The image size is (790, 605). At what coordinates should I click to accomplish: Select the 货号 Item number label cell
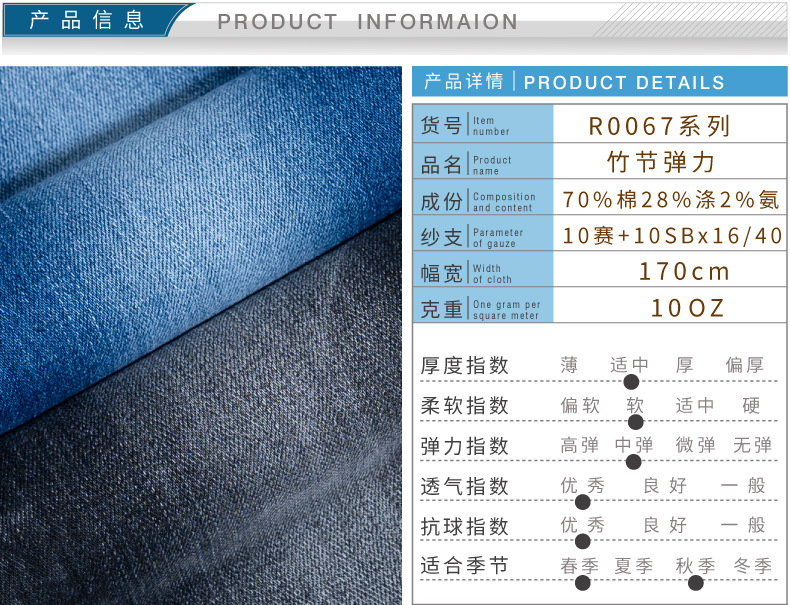pos(483,124)
